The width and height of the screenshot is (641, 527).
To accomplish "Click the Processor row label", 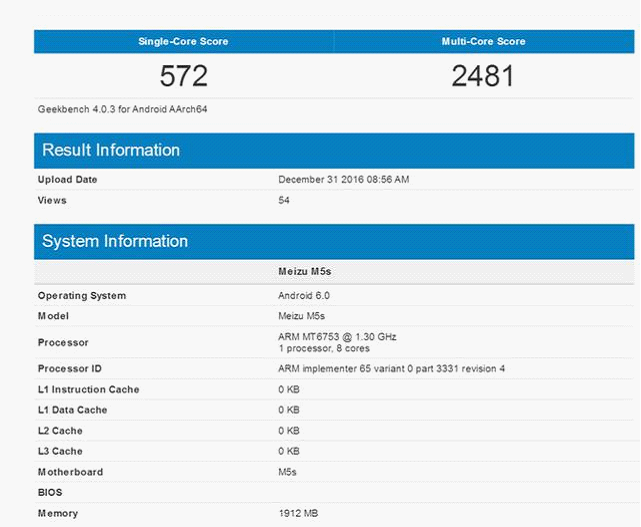I will coord(63,343).
